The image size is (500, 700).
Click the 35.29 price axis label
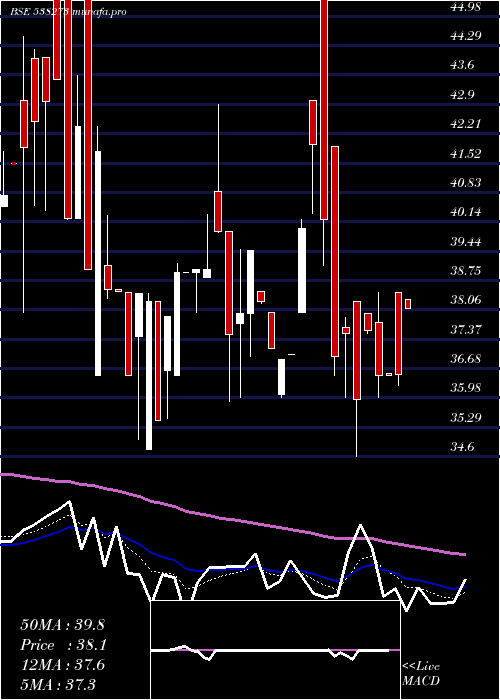coord(467,418)
